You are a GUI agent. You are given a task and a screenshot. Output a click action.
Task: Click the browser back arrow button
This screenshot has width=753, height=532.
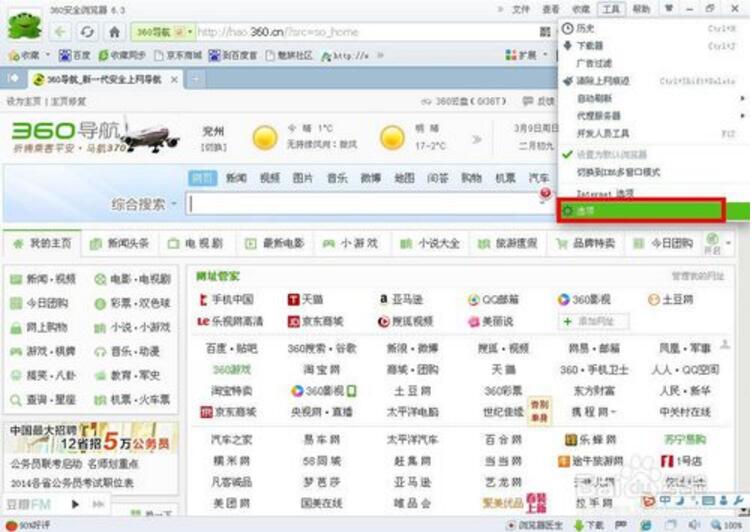click(60, 32)
